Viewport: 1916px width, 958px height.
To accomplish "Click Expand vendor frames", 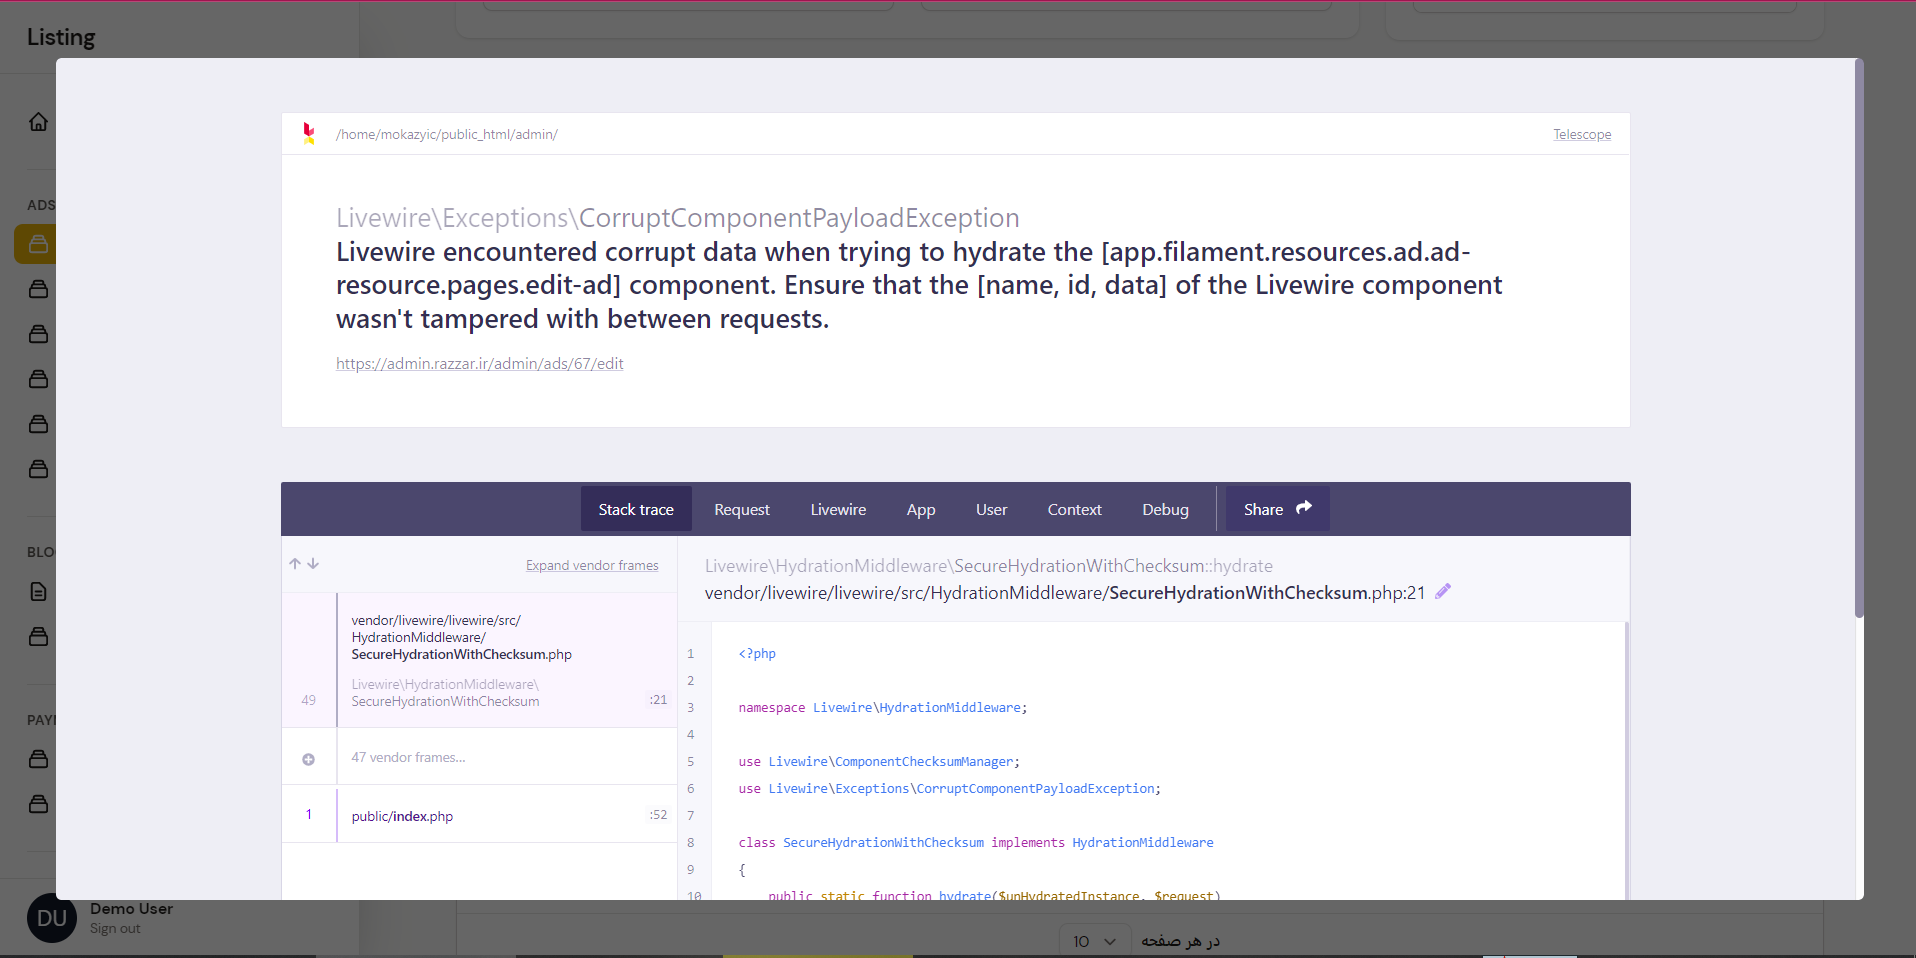I will (591, 565).
